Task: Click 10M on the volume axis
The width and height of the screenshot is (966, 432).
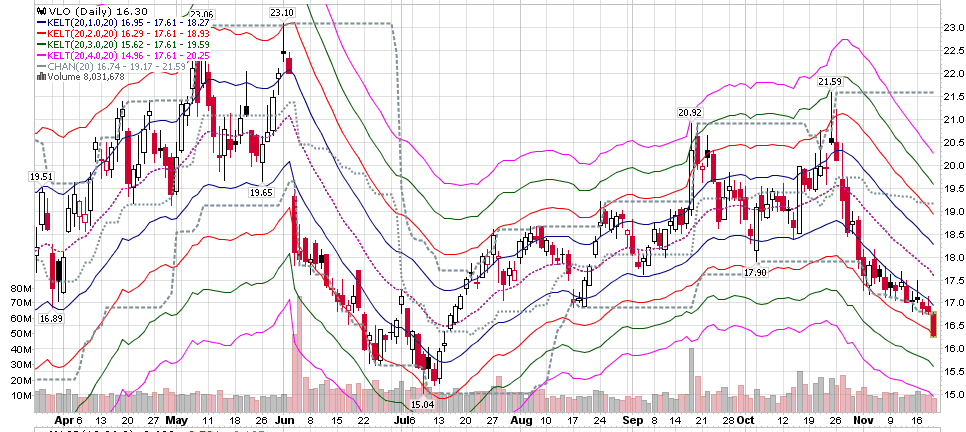Action: coord(20,394)
